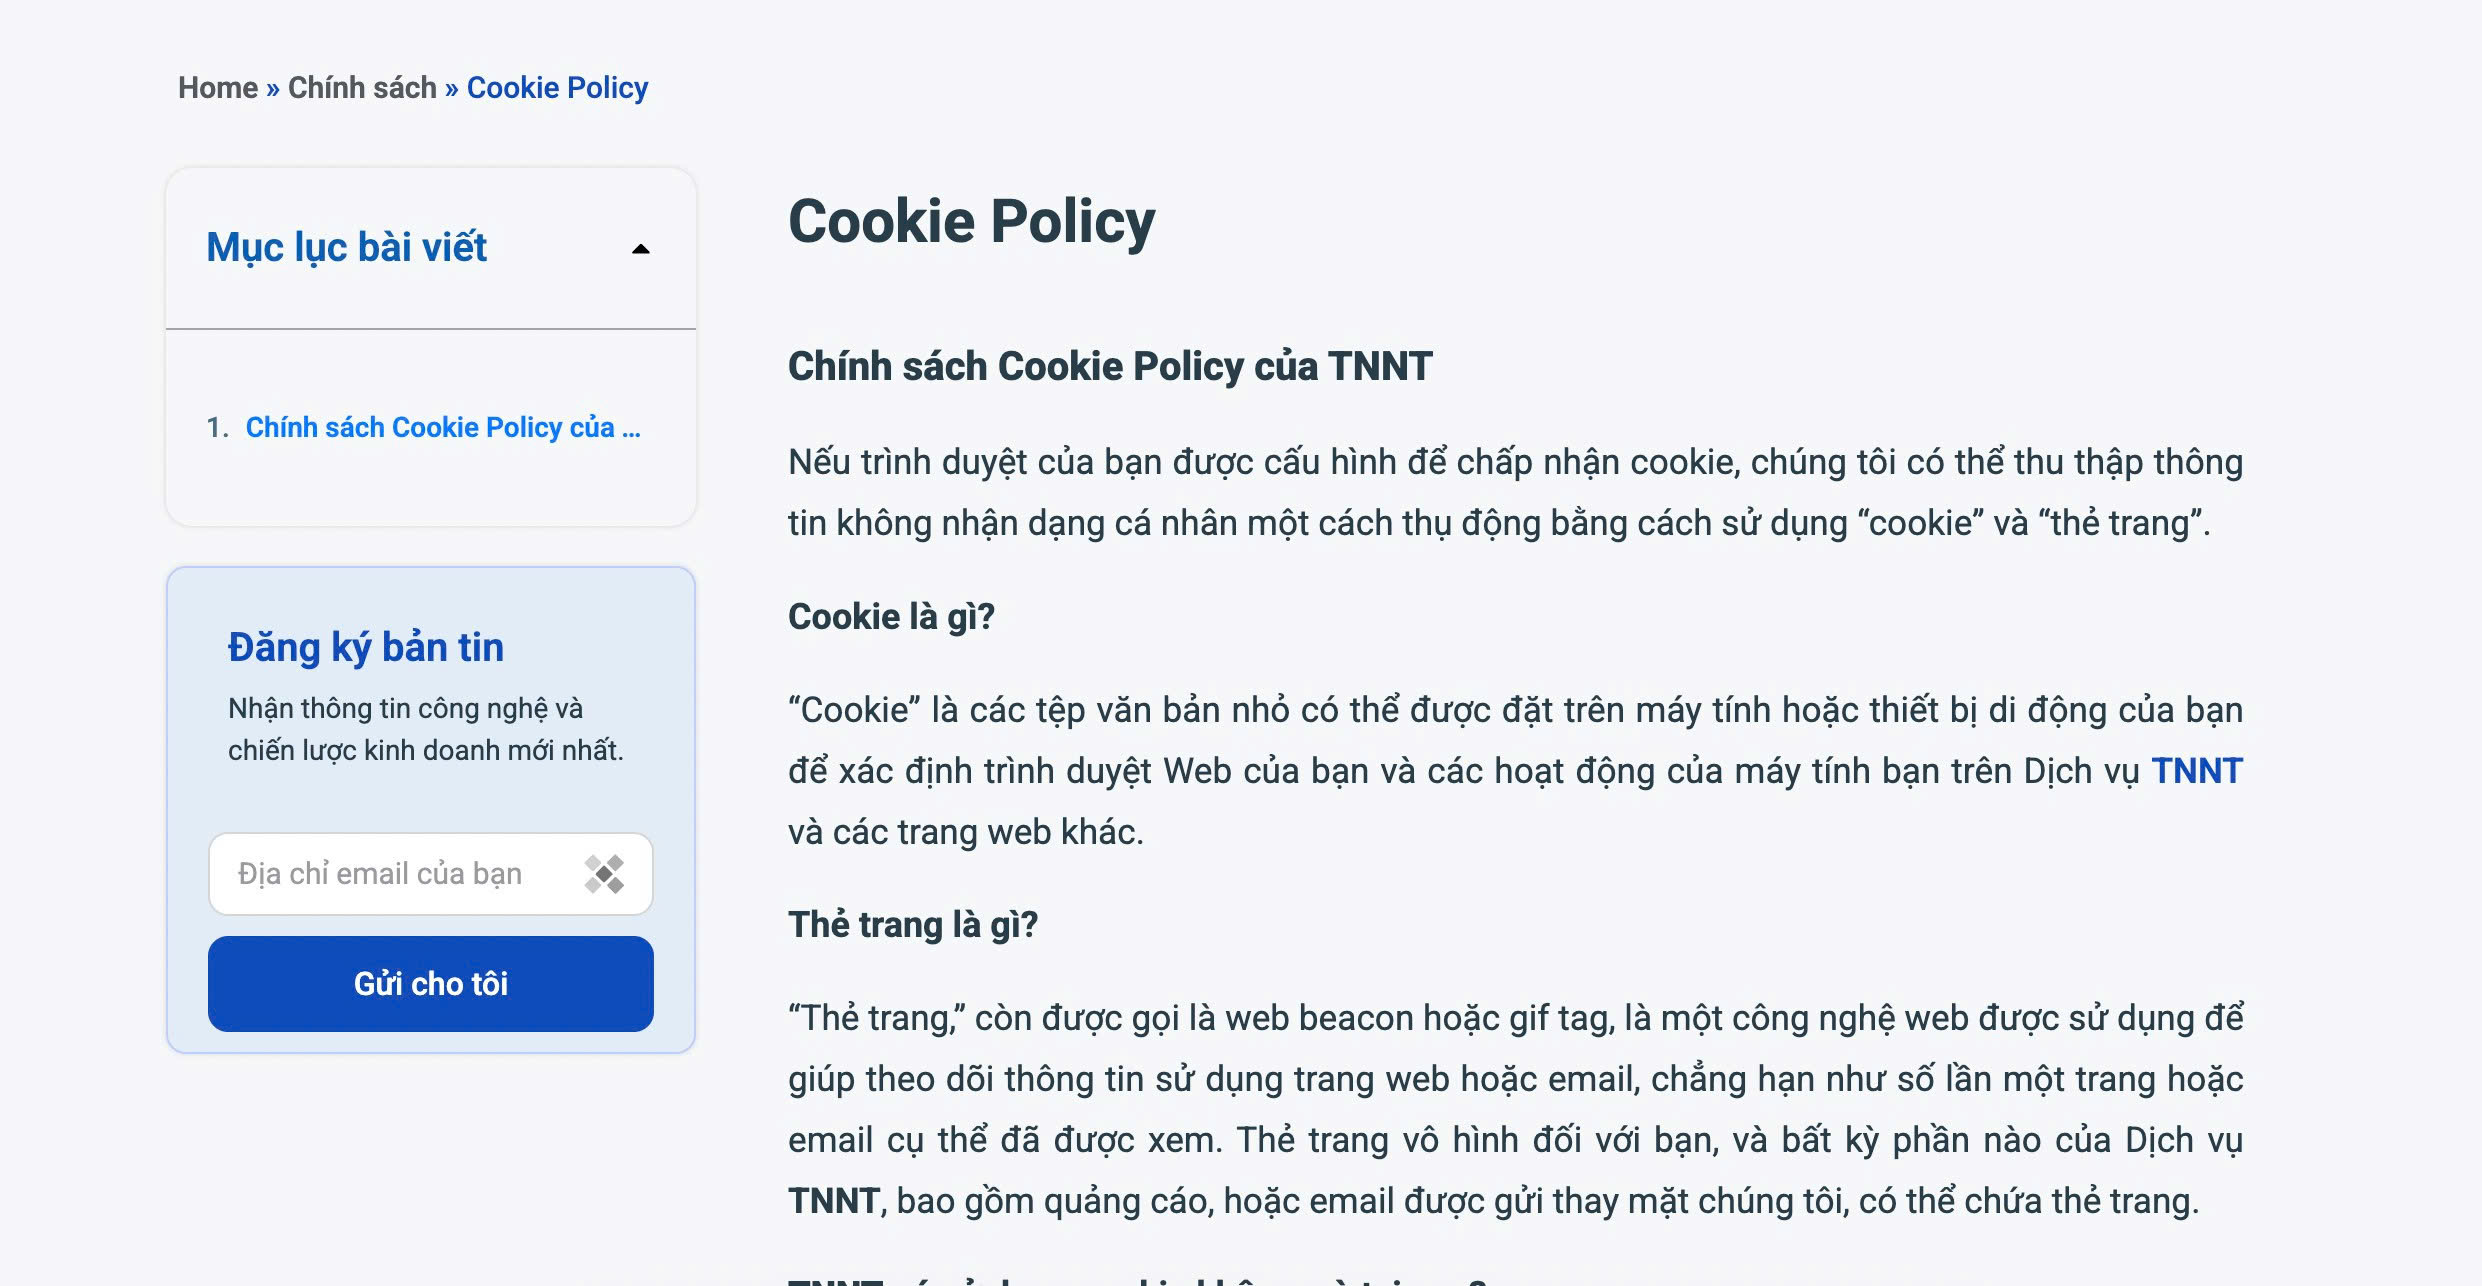
Task: Open the "Home" breadcrumb link
Action: (x=218, y=88)
